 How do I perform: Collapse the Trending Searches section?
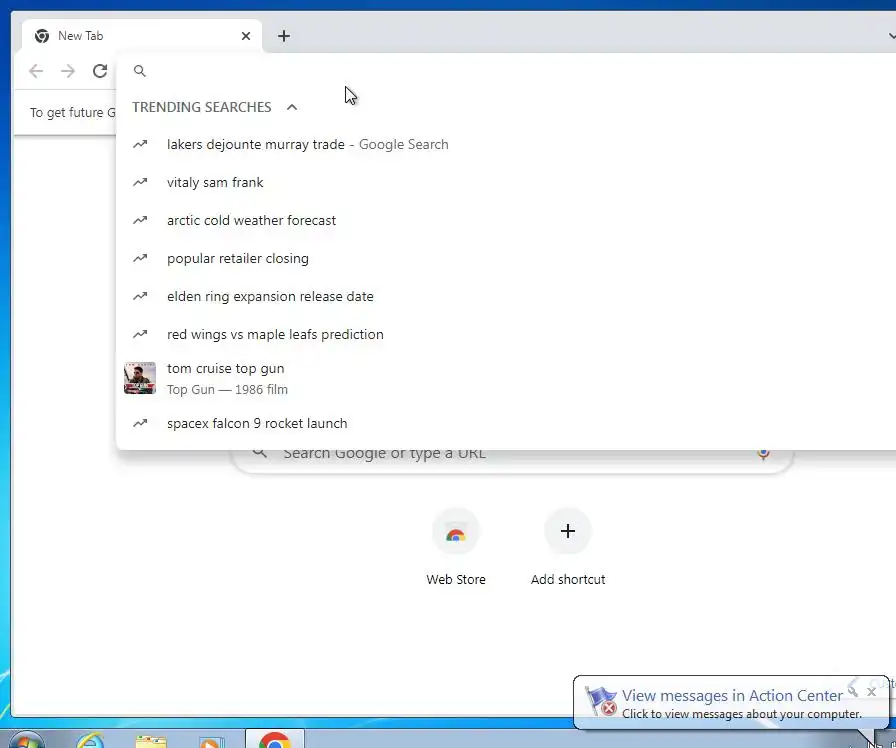(292, 107)
